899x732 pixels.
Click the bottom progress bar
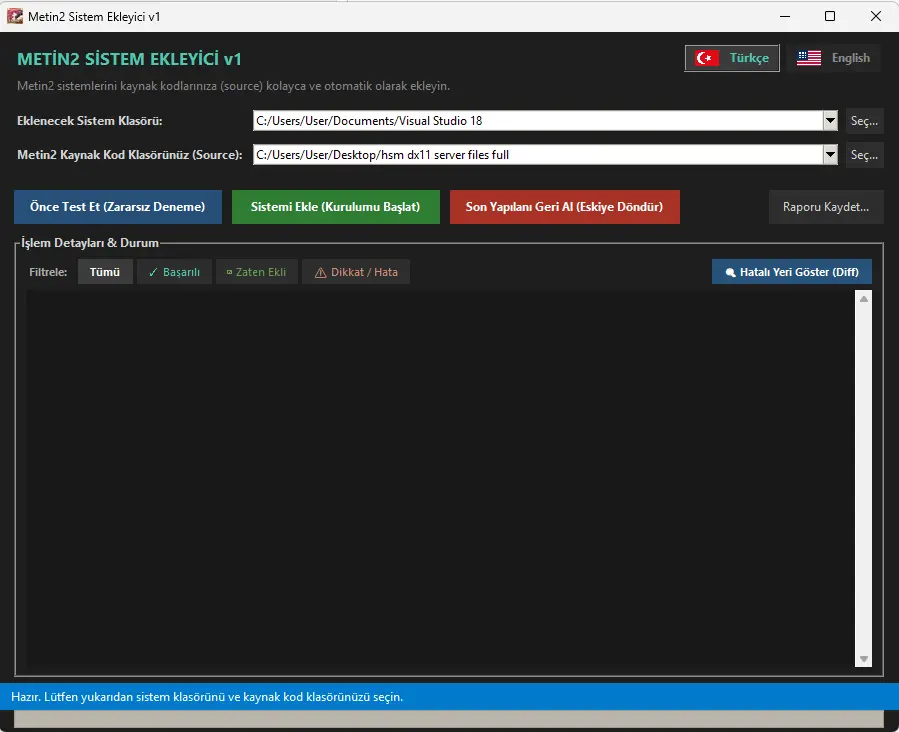[449, 719]
